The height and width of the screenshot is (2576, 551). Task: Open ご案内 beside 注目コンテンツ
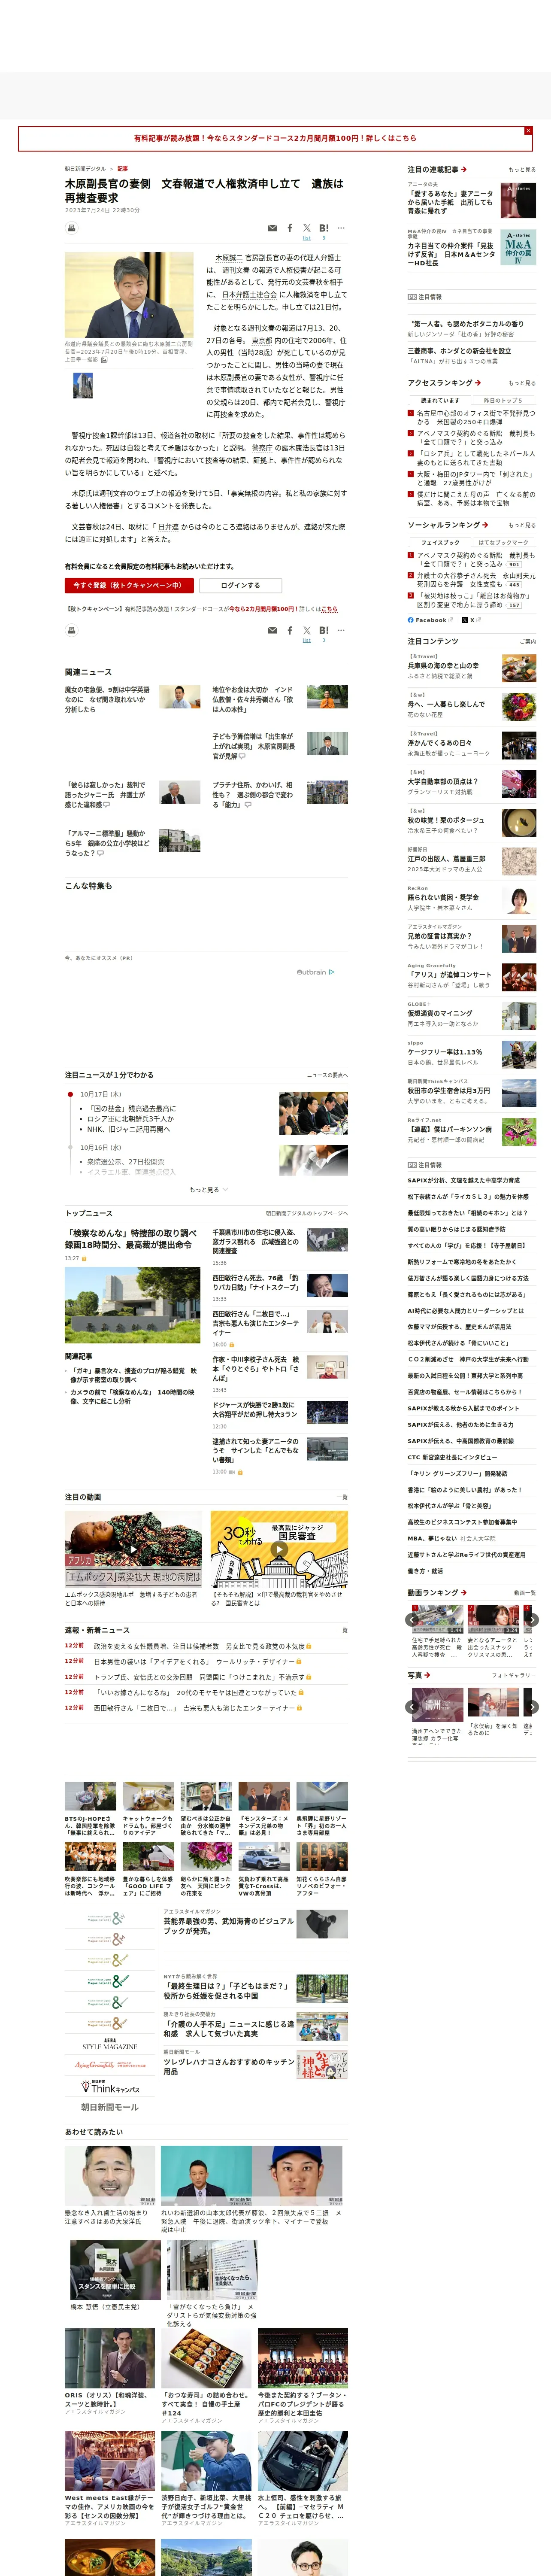[528, 642]
